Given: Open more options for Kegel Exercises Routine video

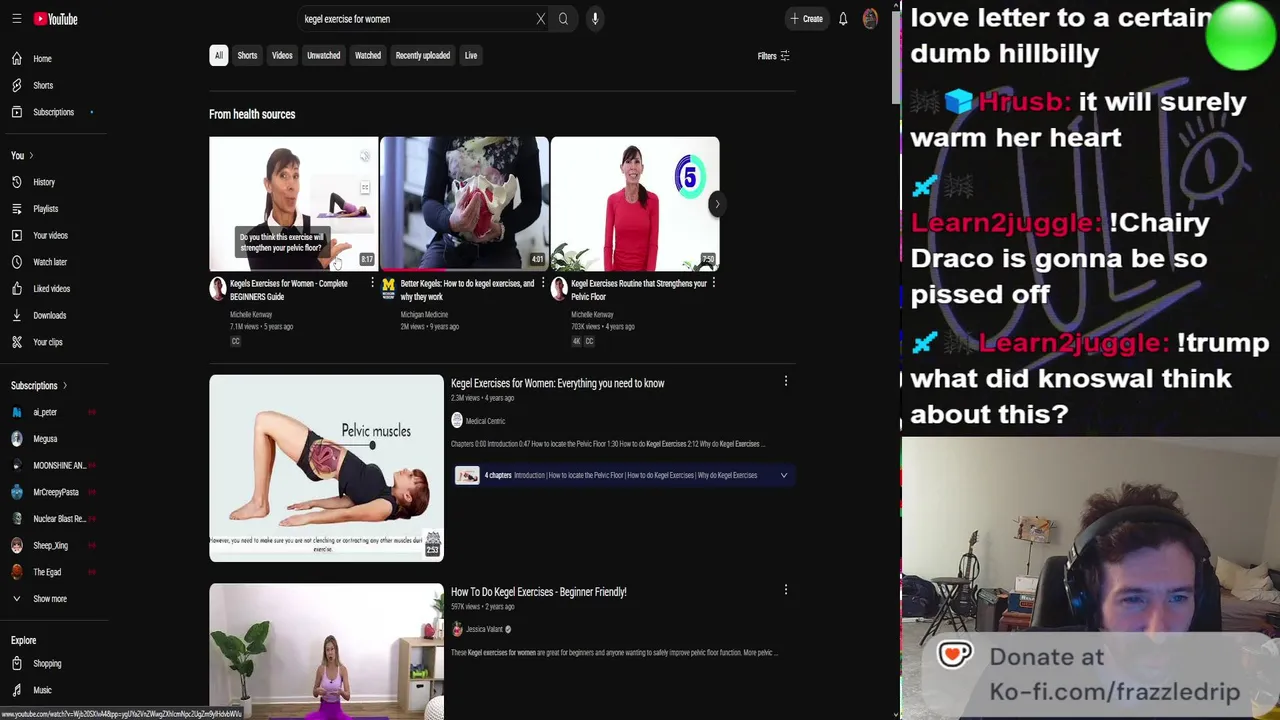Looking at the screenshot, I should tap(713, 284).
